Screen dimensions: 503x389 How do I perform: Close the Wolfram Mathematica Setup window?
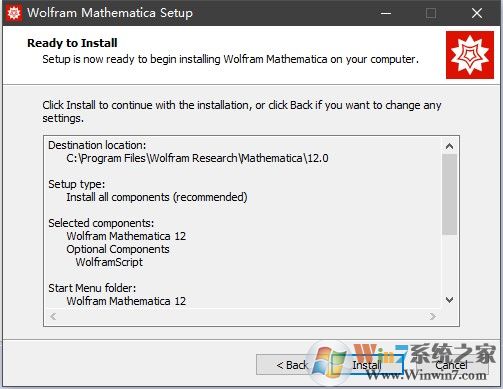click(x=477, y=13)
